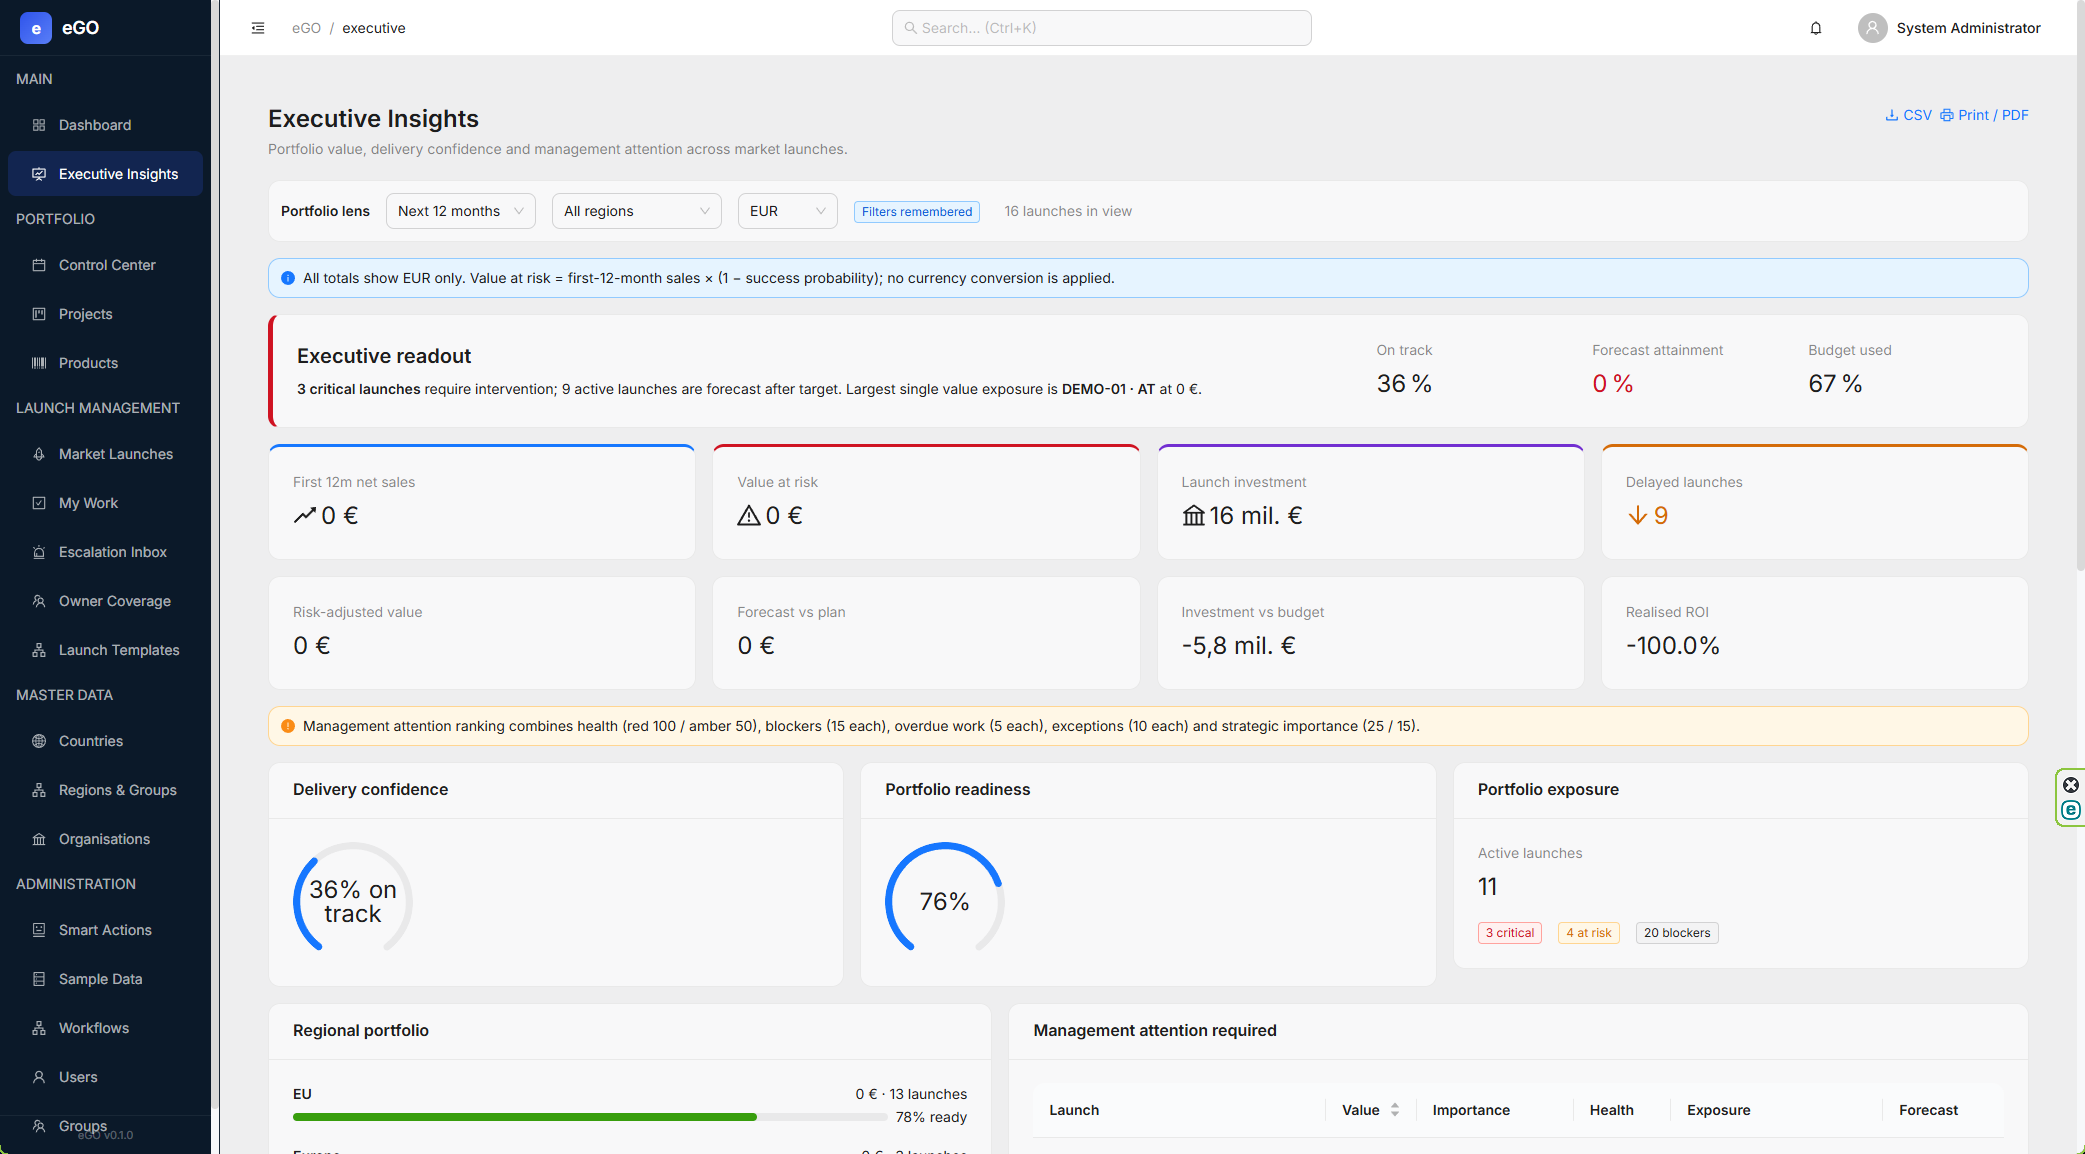This screenshot has height=1154, width=2085.
Task: Click the Realised ROI -100.0% value
Action: (x=1672, y=646)
